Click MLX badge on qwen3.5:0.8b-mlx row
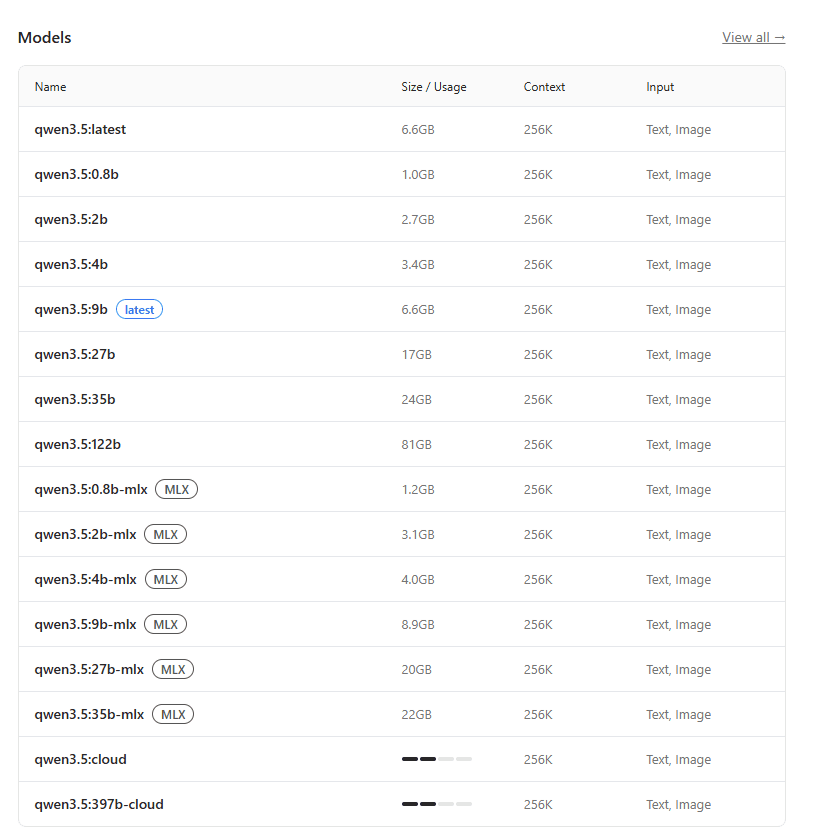This screenshot has height=839, width=823. pos(177,489)
